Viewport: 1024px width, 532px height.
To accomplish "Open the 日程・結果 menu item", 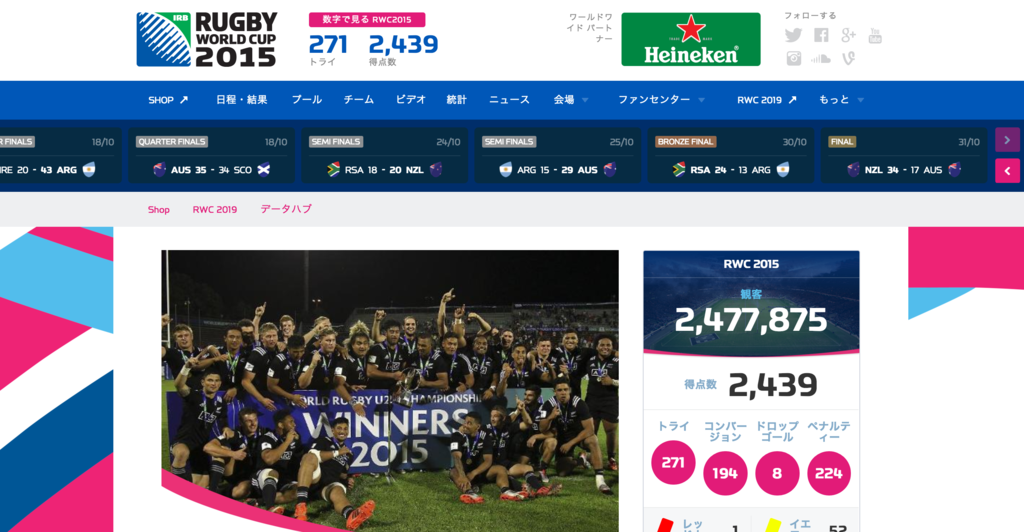I will tap(242, 100).
